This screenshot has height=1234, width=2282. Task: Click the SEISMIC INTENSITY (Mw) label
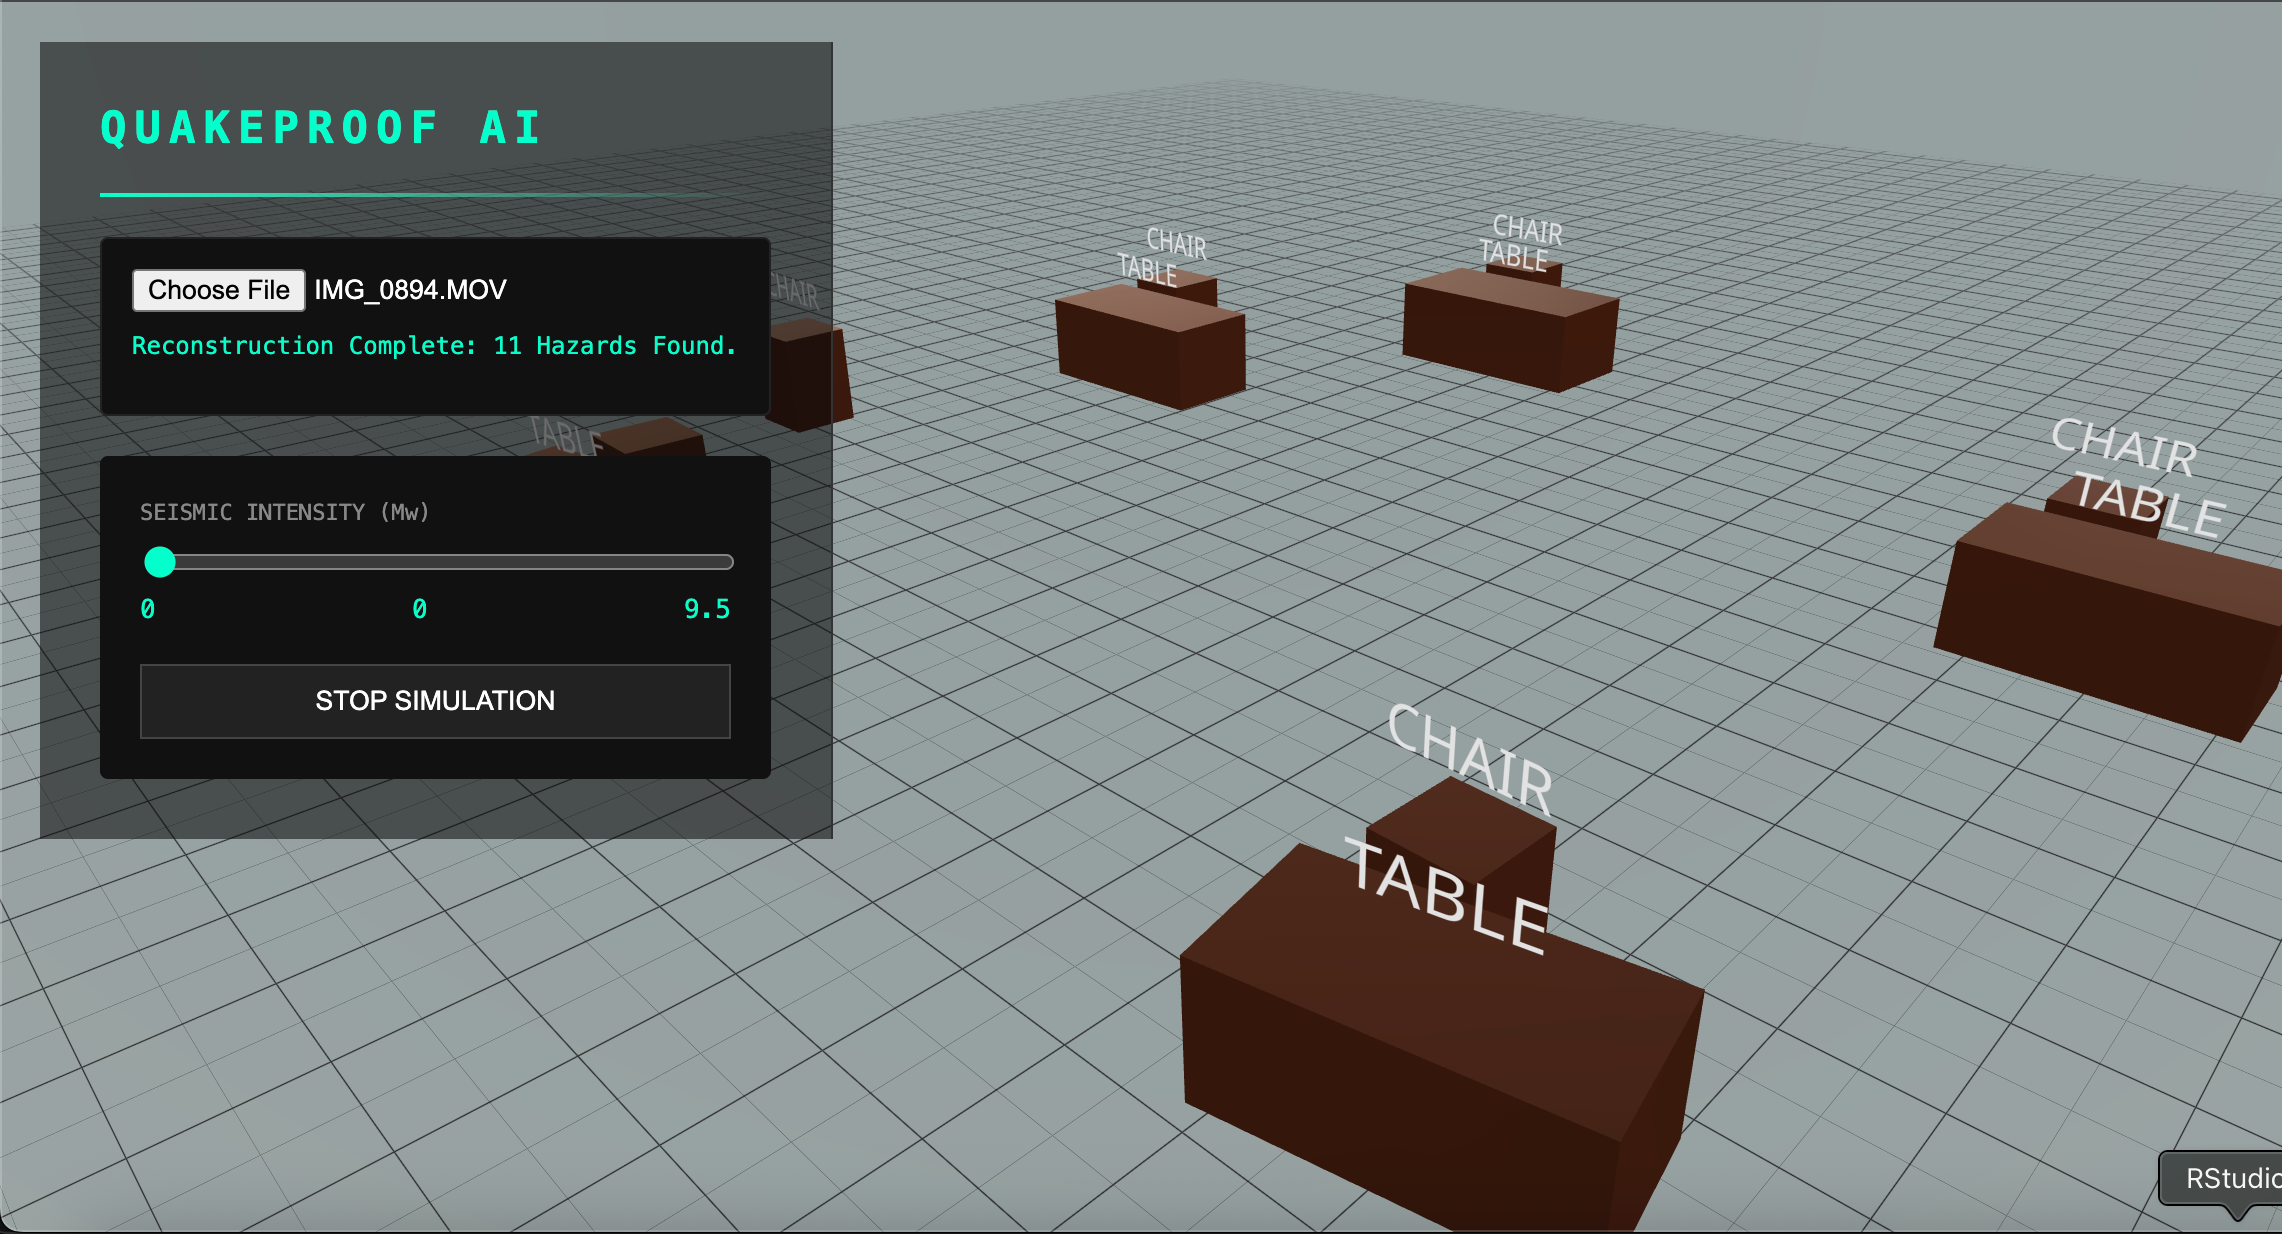coord(284,512)
